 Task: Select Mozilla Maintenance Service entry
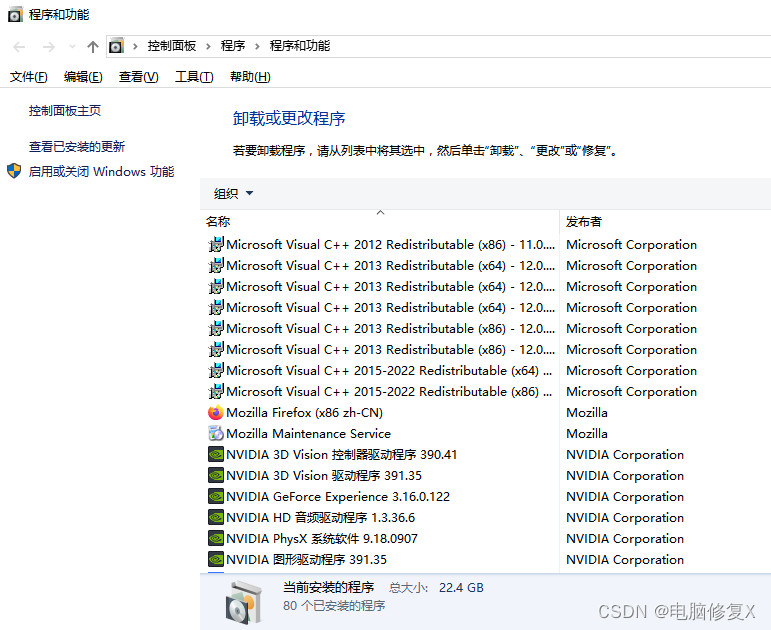(x=308, y=434)
